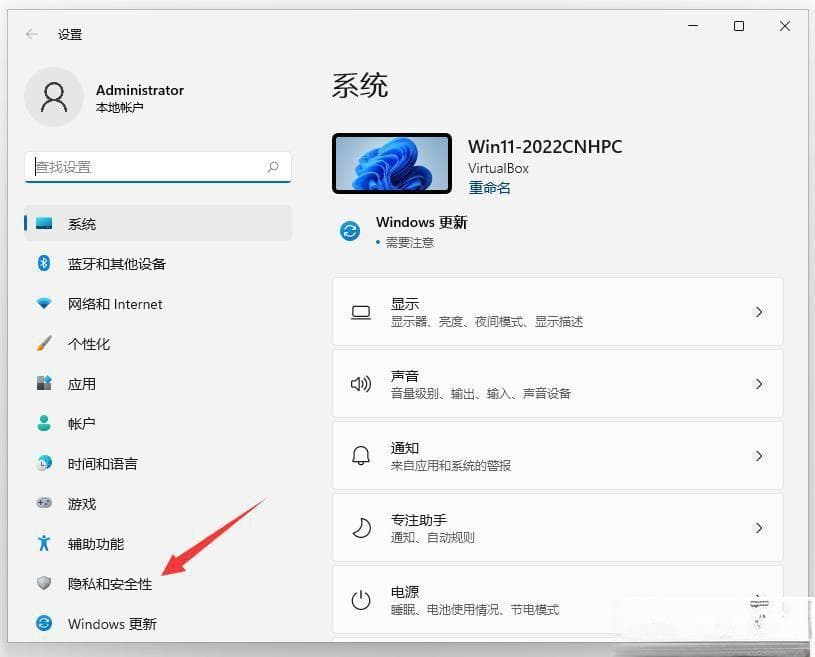Image resolution: width=815 pixels, height=657 pixels.
Task: Close the Settings window
Action: click(785, 25)
